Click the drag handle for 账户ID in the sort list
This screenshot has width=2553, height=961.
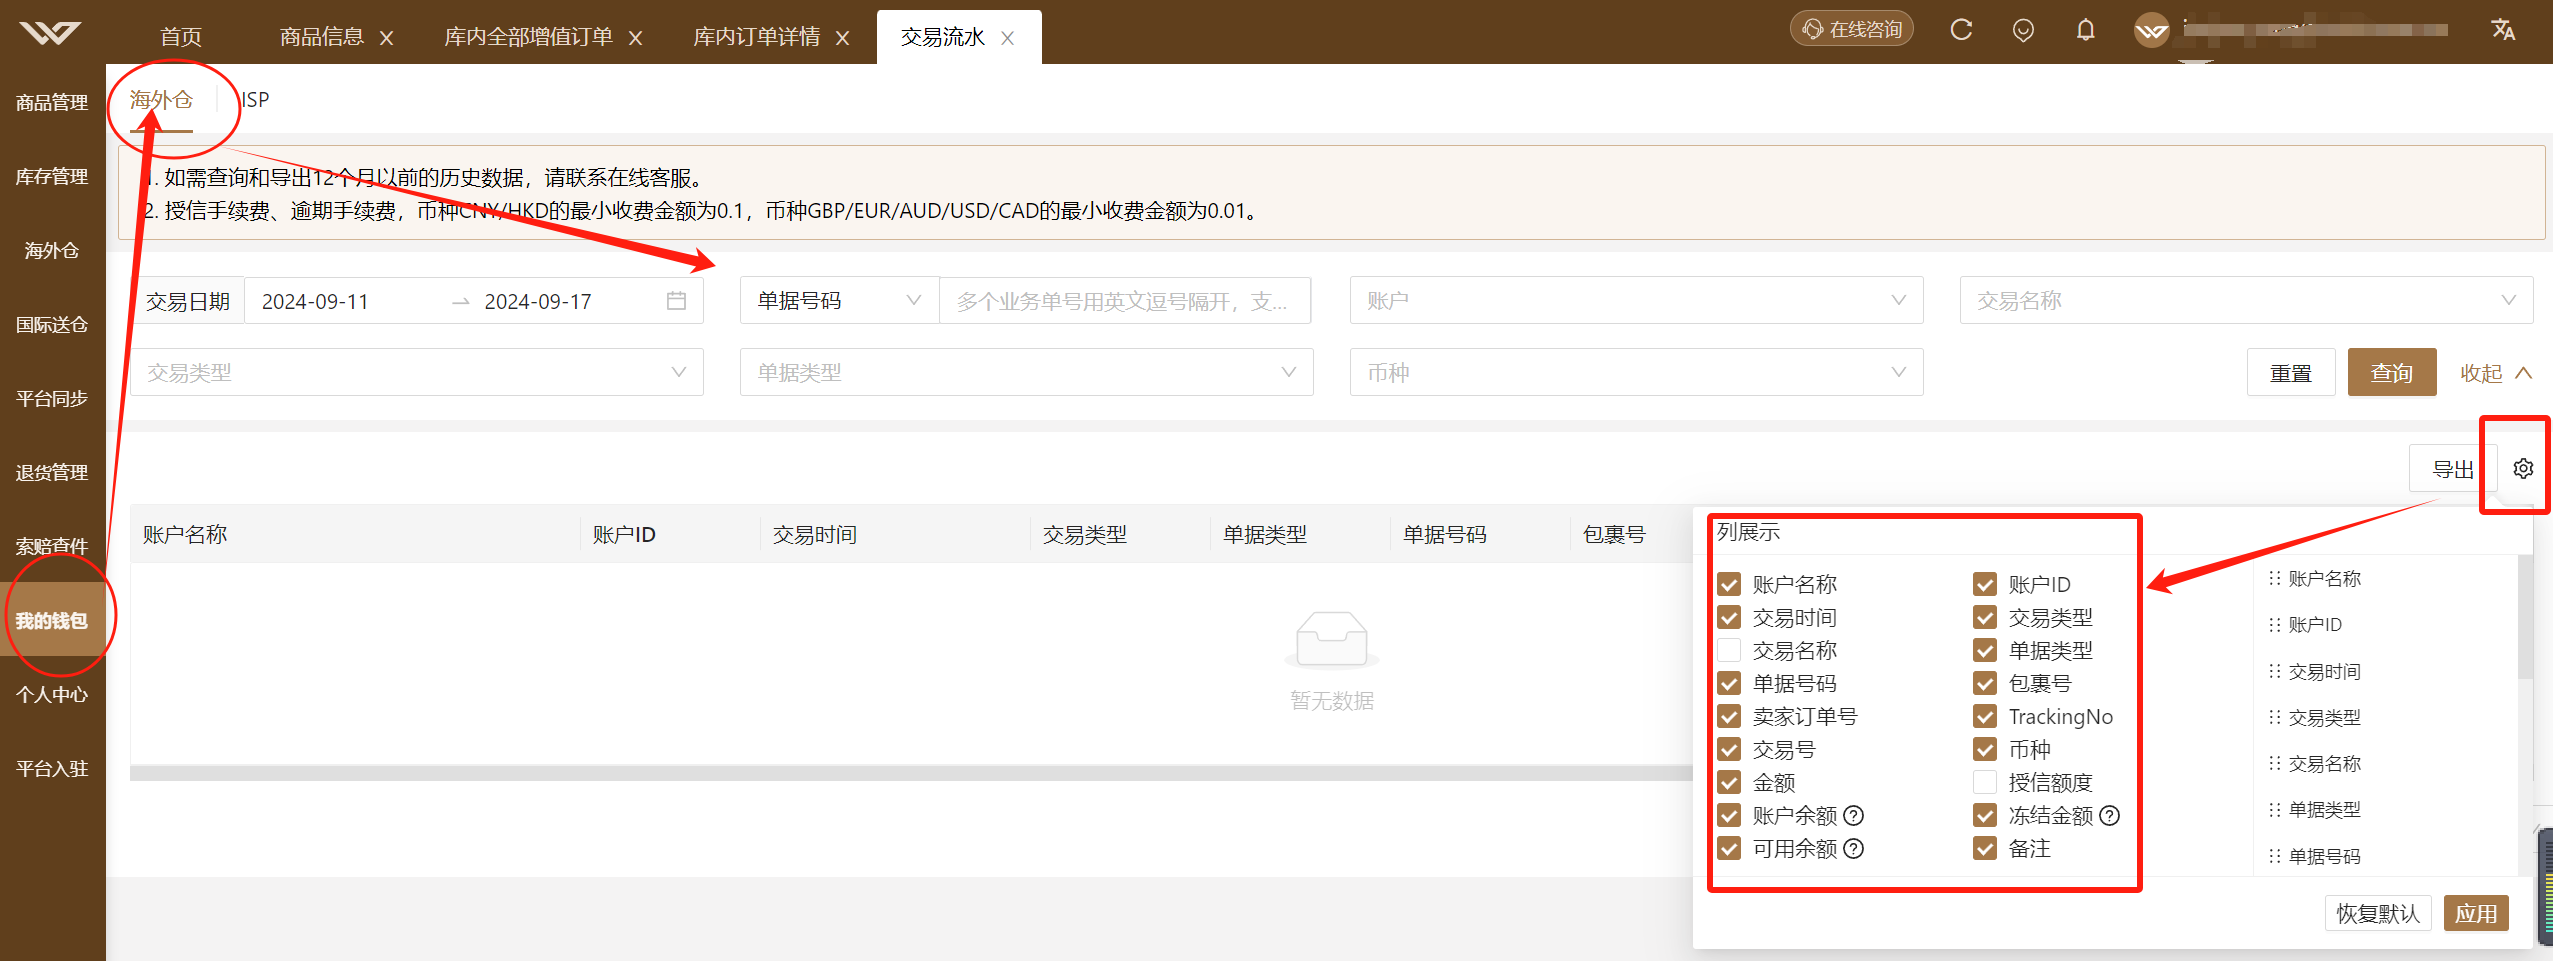(x=2275, y=625)
